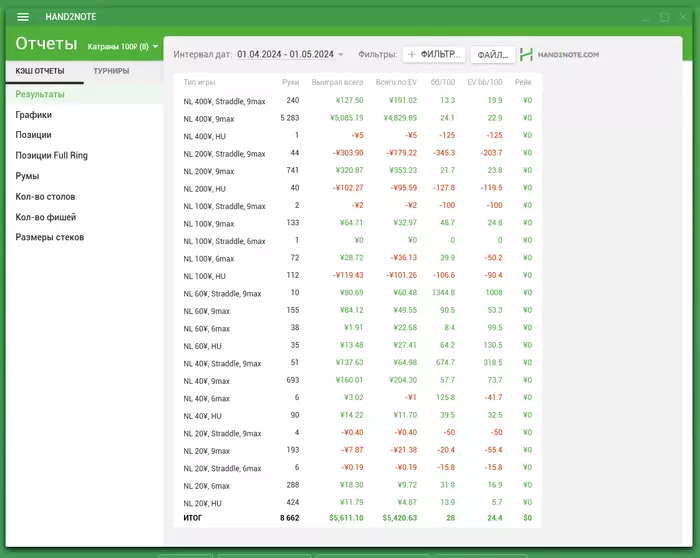Open the Результаты report

tap(84, 94)
